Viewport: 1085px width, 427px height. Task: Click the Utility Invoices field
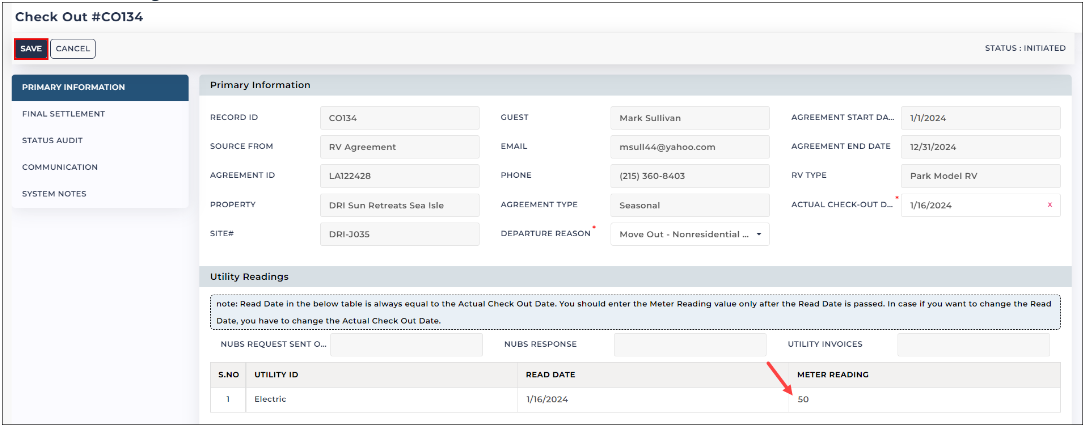pyautogui.click(x=974, y=345)
